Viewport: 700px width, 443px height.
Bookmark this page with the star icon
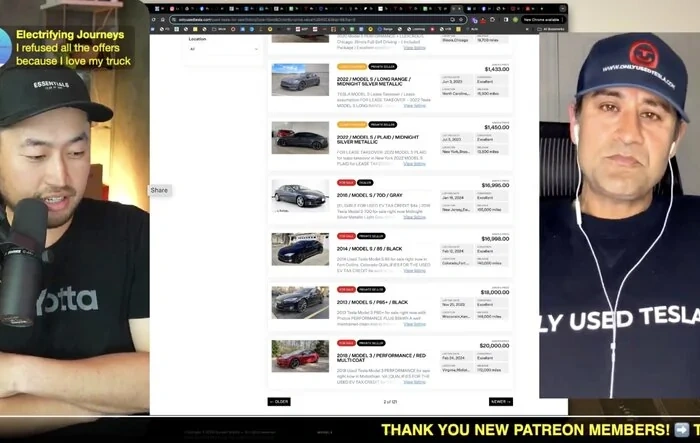pyautogui.click(x=461, y=20)
